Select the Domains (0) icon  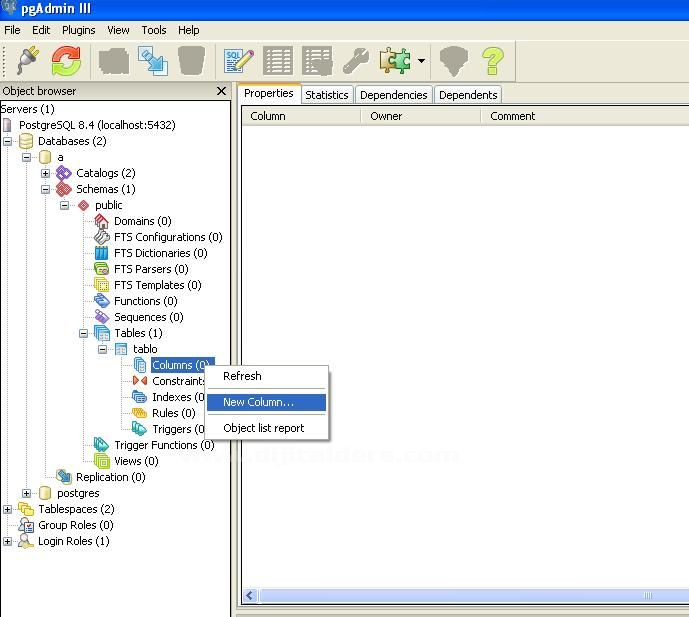[102, 221]
